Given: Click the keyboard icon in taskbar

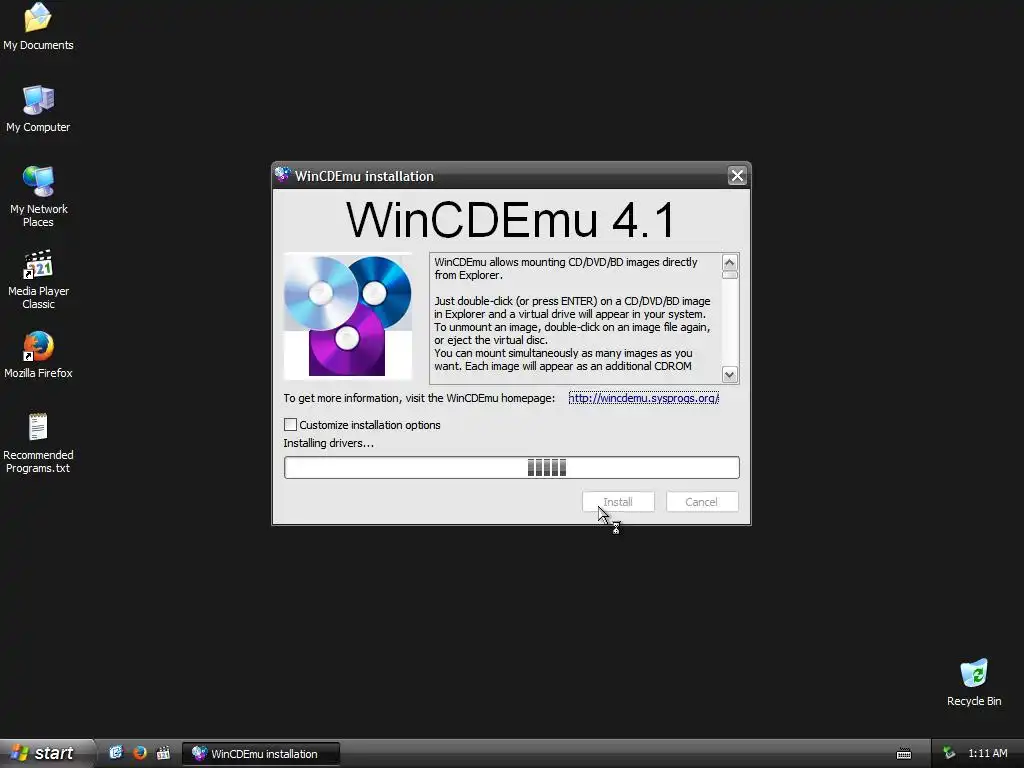Looking at the screenshot, I should tap(904, 754).
